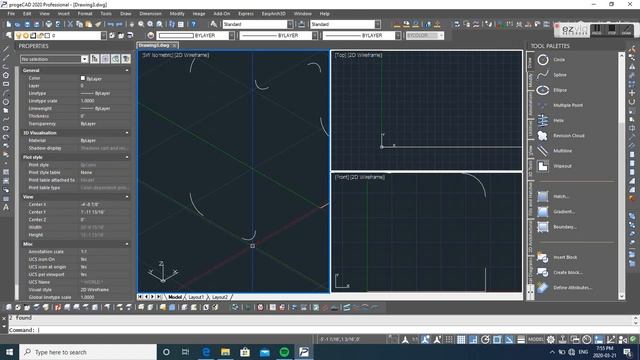Viewport: 640px width, 360px height.
Task: Click the New drawing icon in the toolbar
Action: [x=9, y=24]
